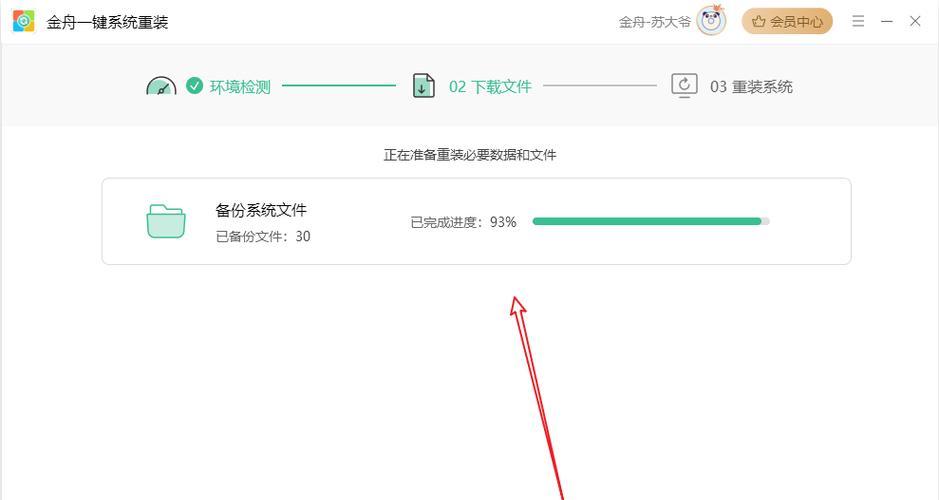The width and height of the screenshot is (939, 500).
Task: Click the 下载文件 download document icon
Action: [x=423, y=86]
